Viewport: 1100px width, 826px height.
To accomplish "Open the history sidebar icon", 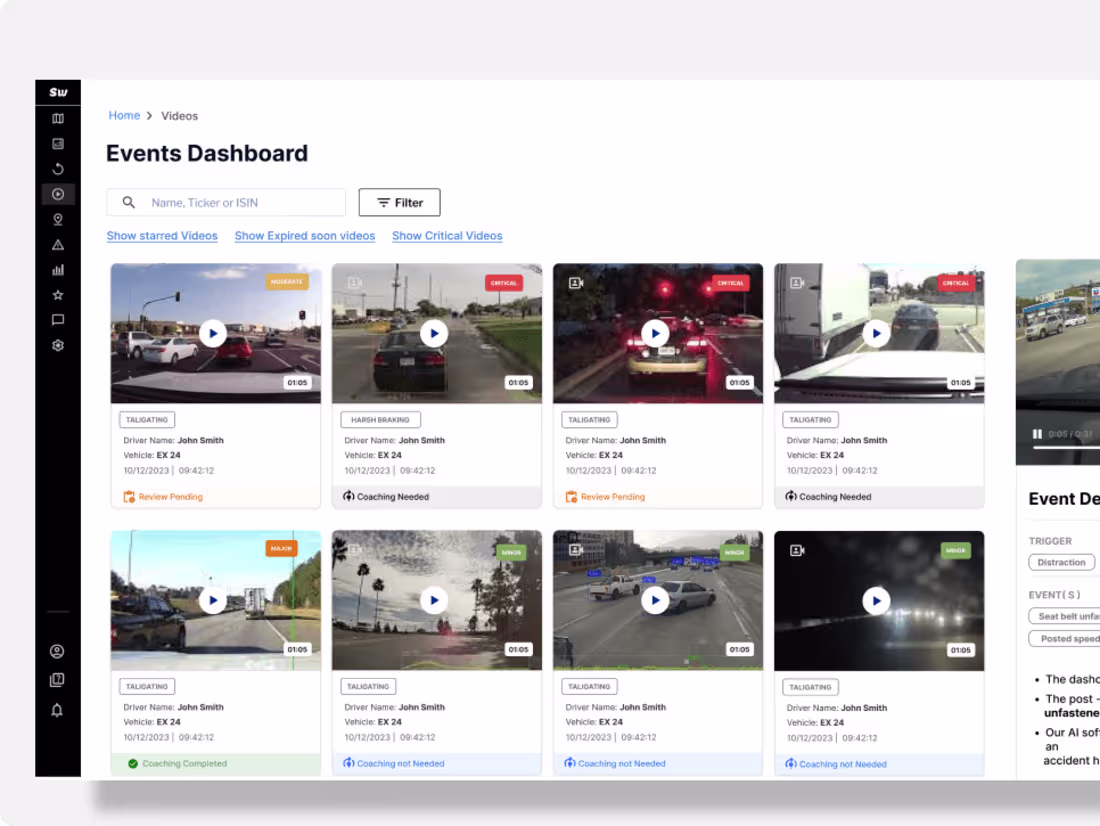I will tap(58, 168).
